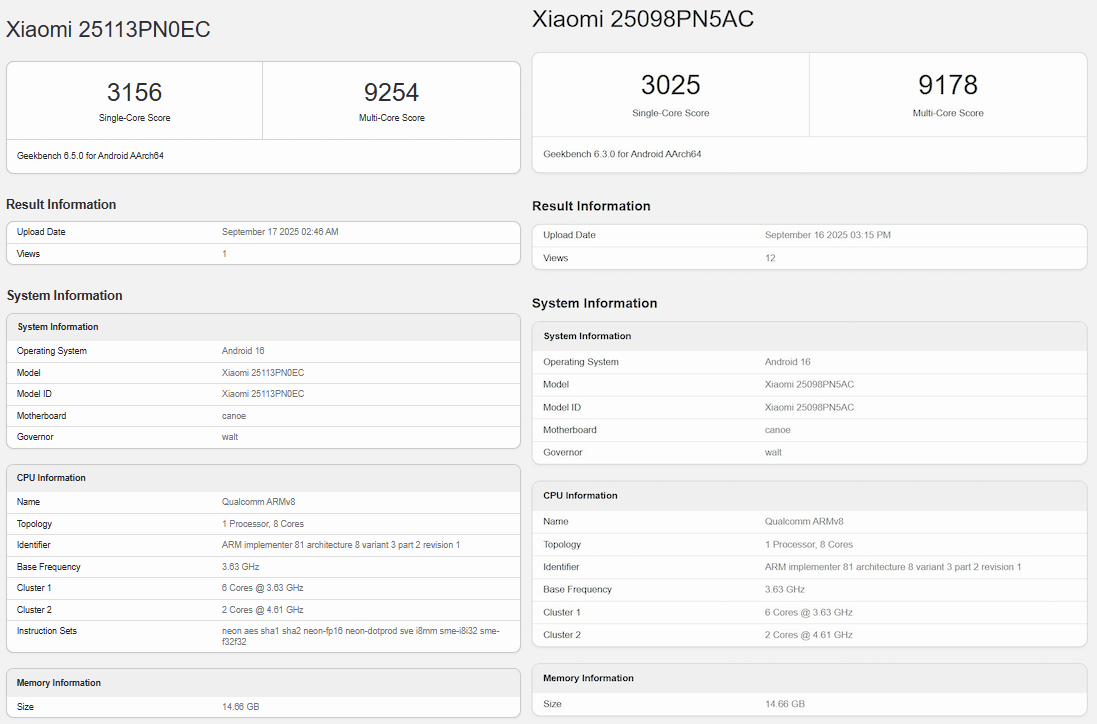
Task: Click the Instruction Sets row label
Action: [x=47, y=631]
